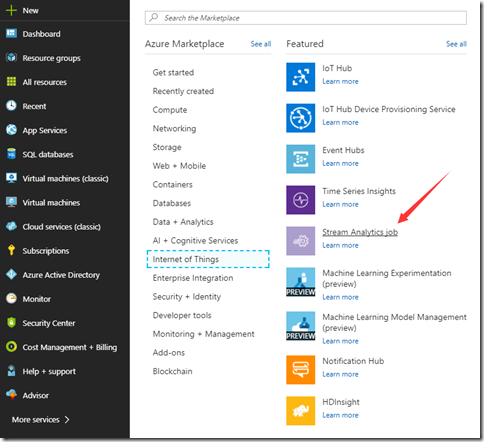Expand More services chevron

tap(67, 419)
